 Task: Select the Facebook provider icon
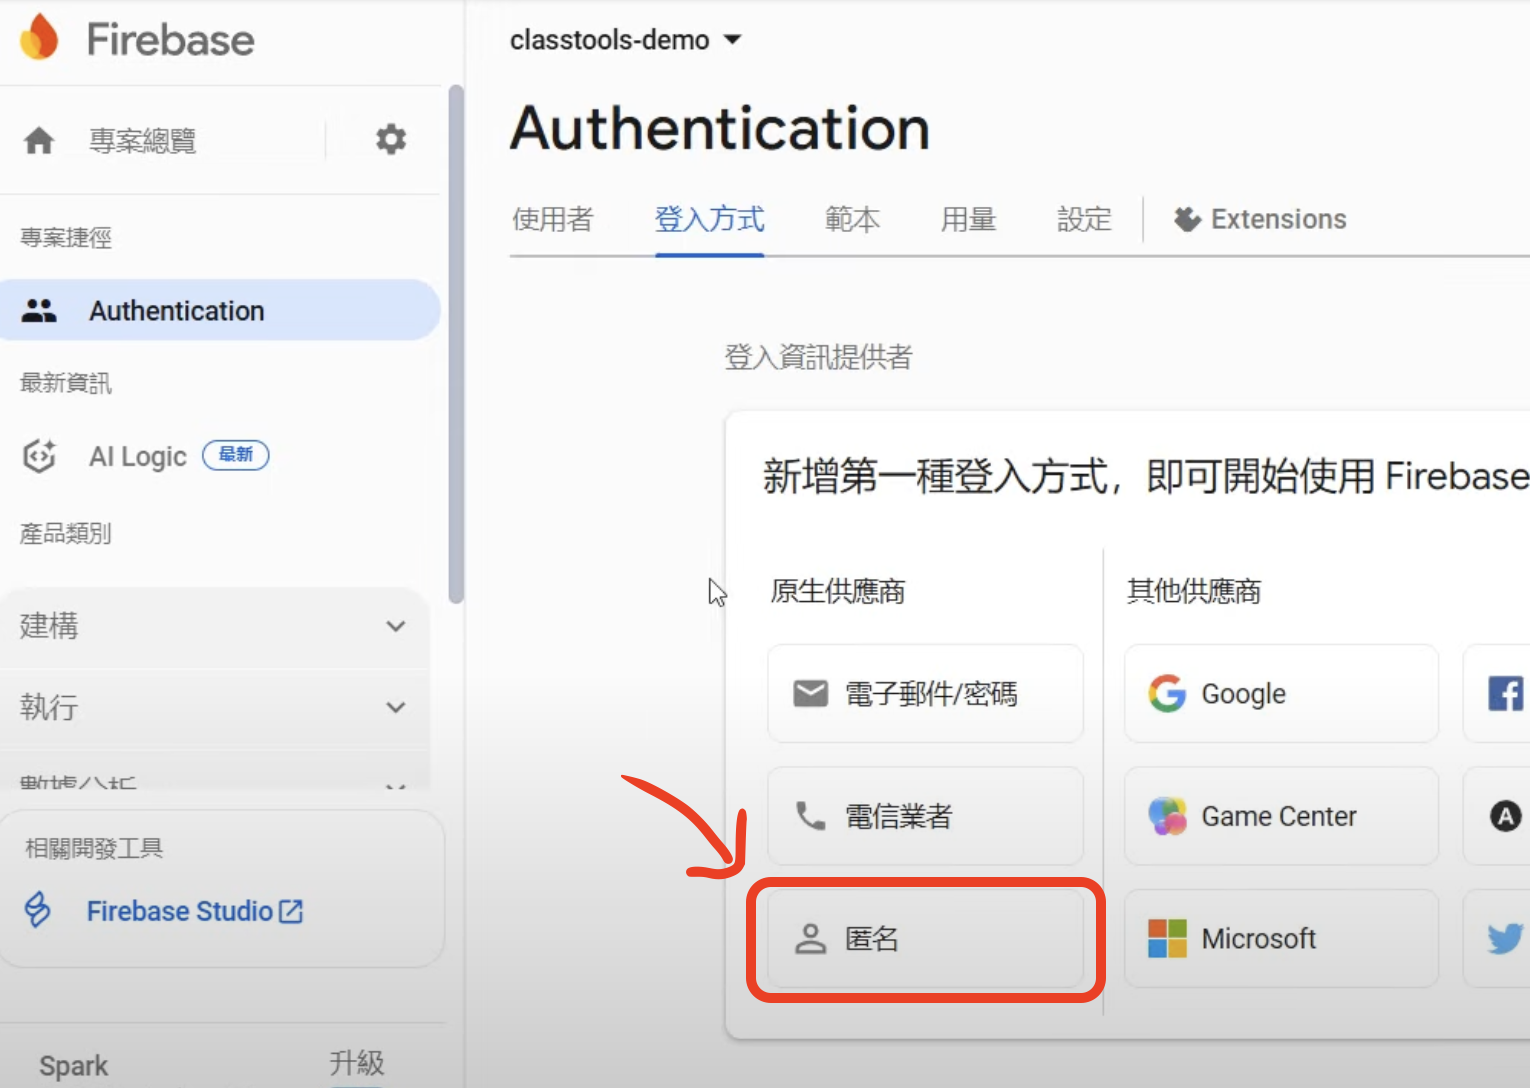(x=1505, y=693)
